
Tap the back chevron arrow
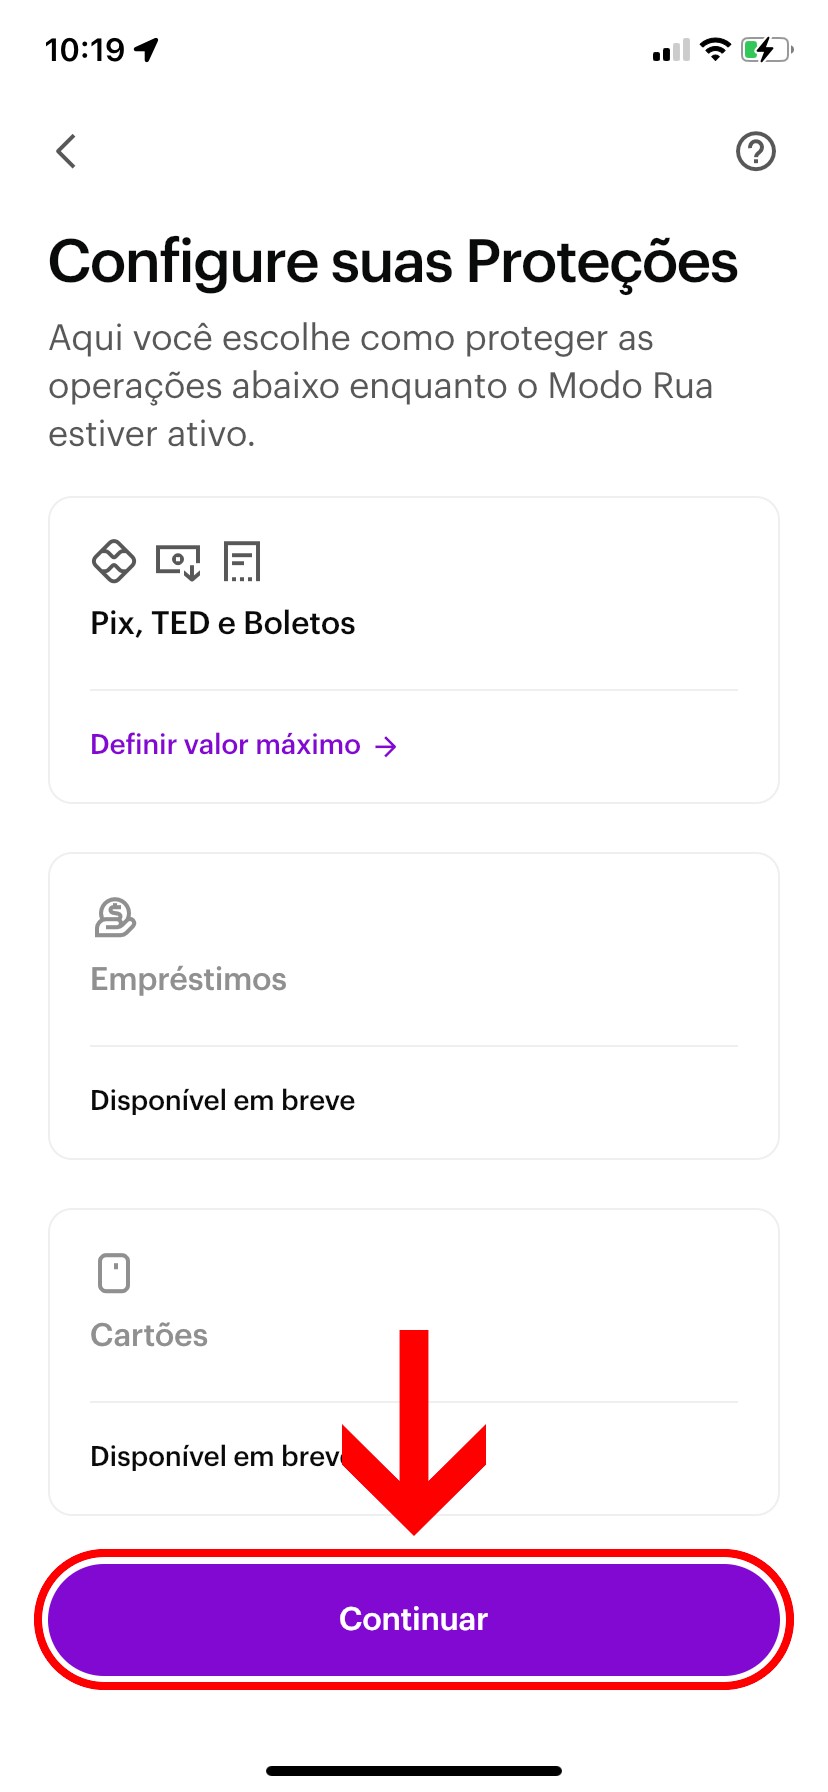point(66,152)
